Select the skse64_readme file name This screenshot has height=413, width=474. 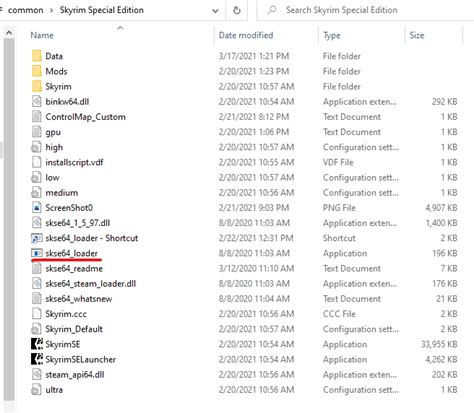[74, 269]
